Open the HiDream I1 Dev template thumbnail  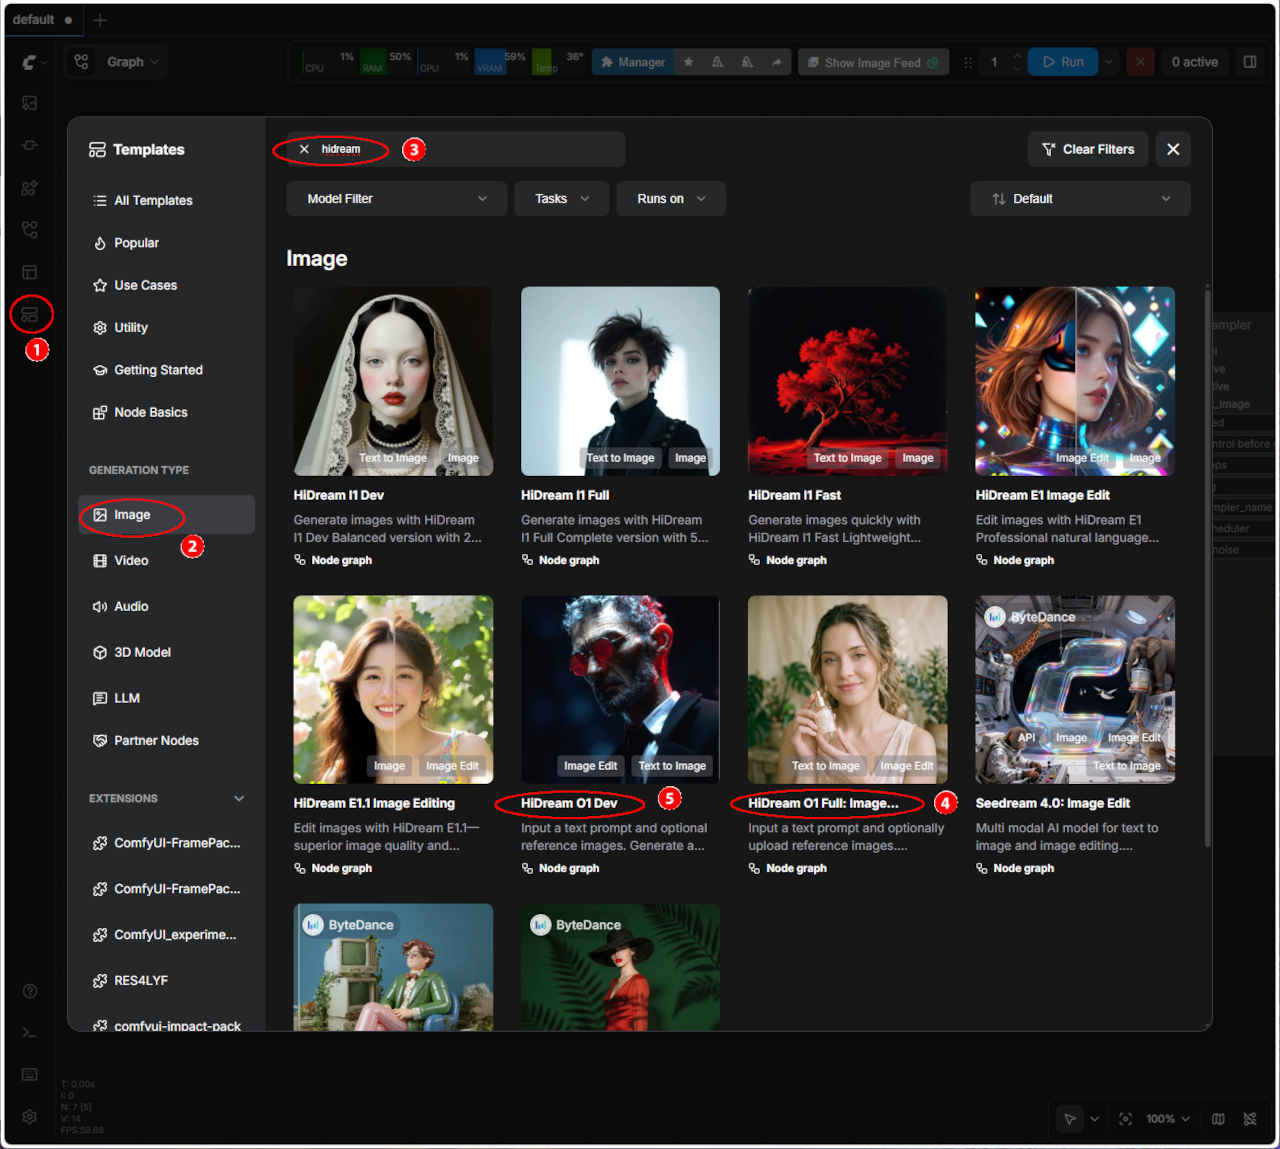393,381
